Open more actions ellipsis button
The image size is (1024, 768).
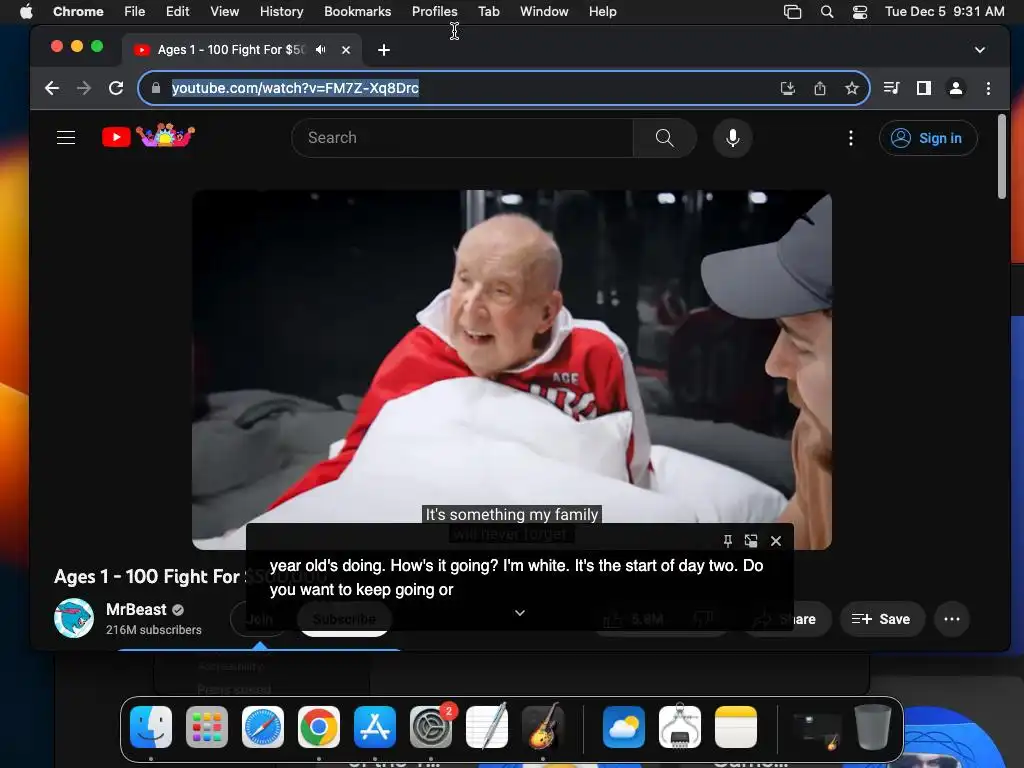952,619
